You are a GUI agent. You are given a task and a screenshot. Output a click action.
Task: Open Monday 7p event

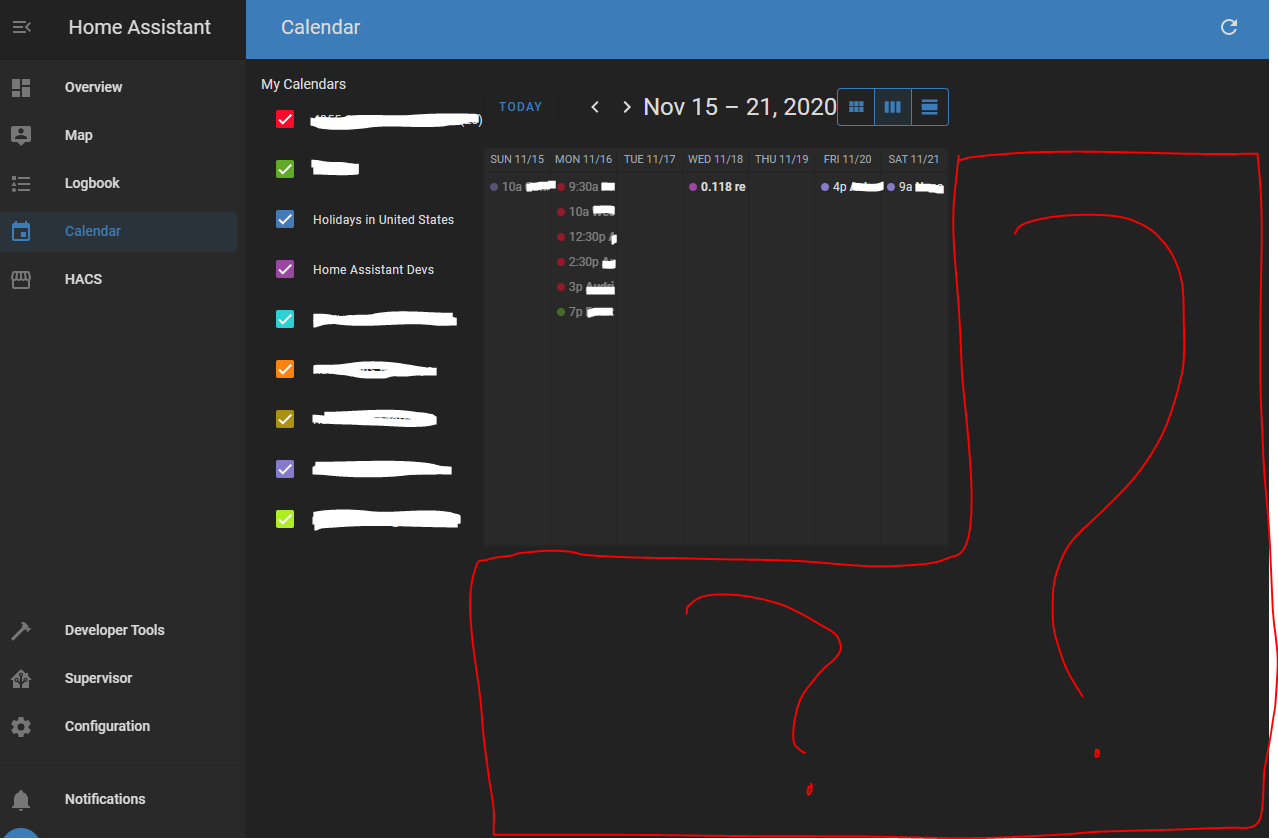[584, 312]
